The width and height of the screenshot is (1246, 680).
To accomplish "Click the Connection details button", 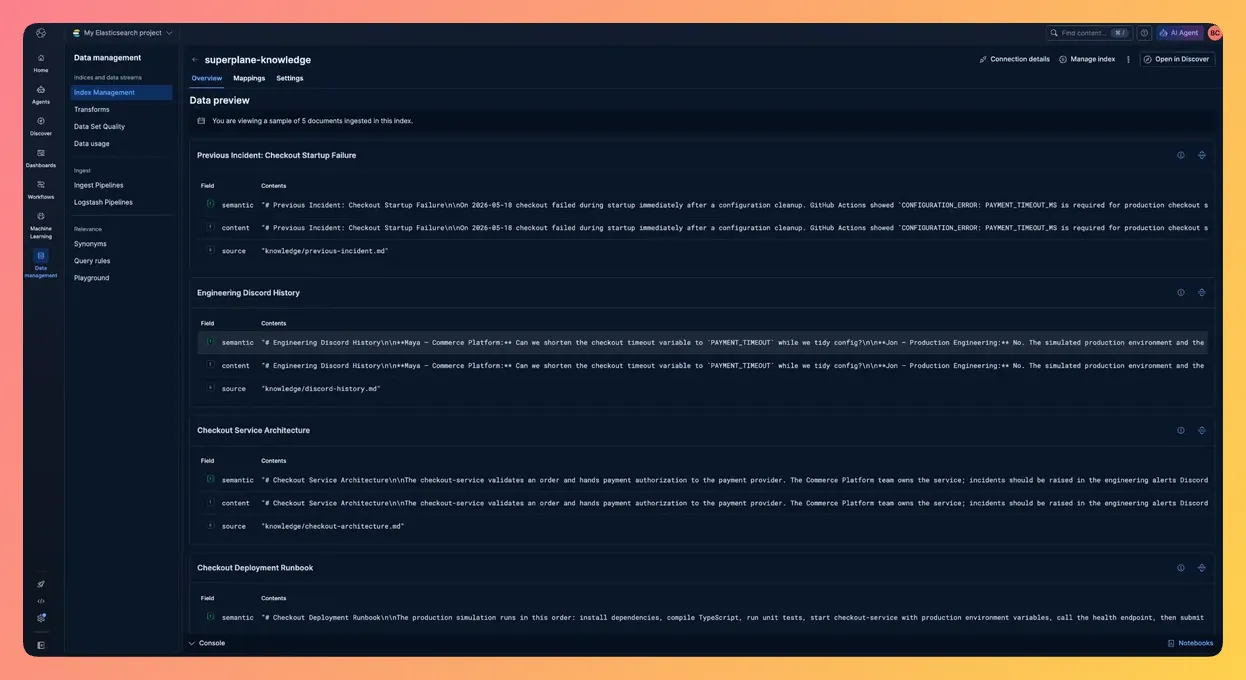I will 1015,60.
